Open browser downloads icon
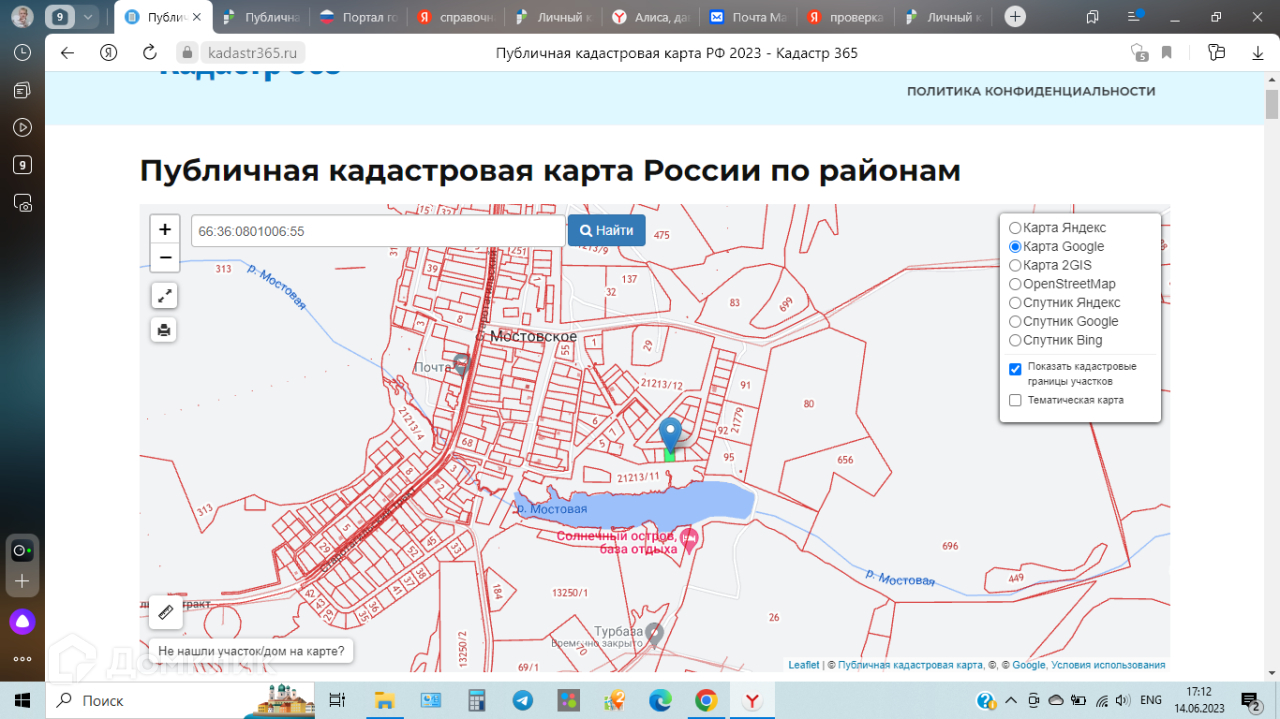The height and width of the screenshot is (719, 1280). (x=1258, y=53)
